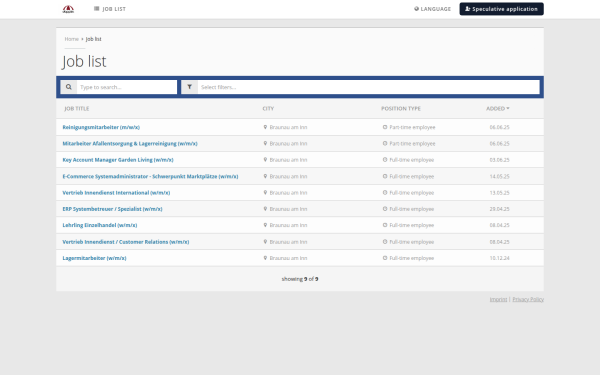Click clock icon in ERP Systembetreuer row
The image size is (600, 375).
coord(385,209)
